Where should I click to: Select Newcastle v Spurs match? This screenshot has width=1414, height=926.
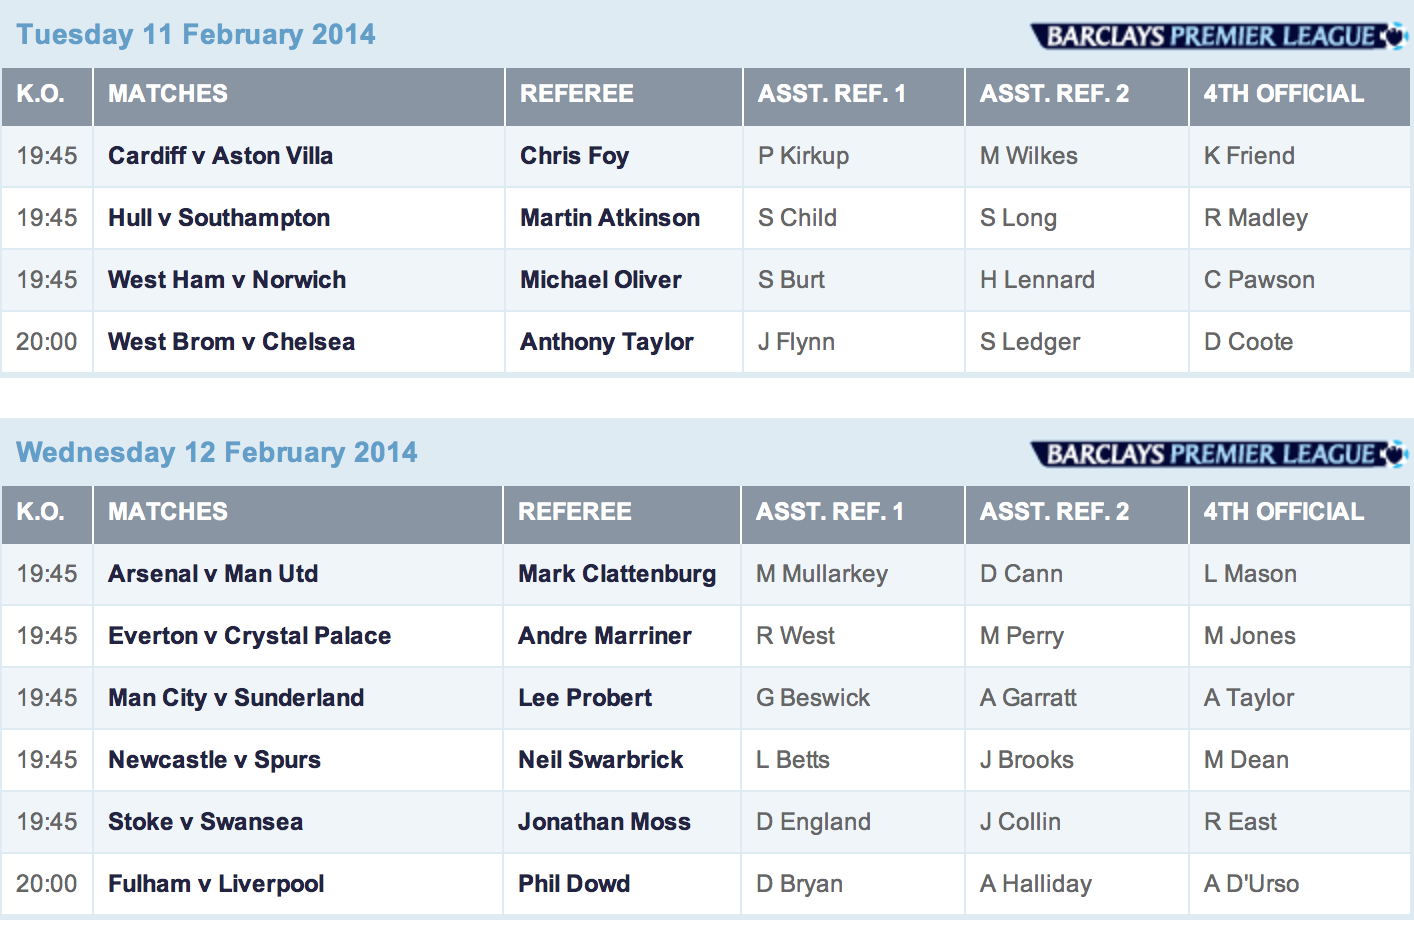(x=214, y=760)
